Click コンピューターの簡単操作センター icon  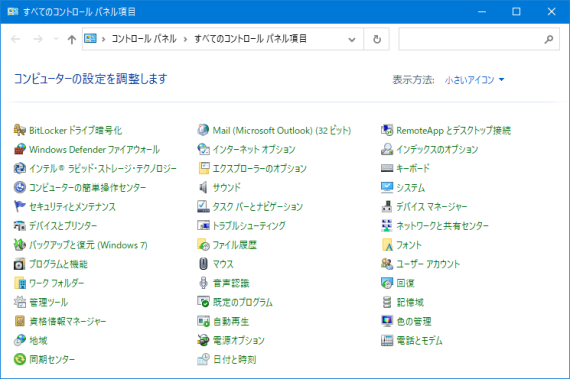pos(20,188)
